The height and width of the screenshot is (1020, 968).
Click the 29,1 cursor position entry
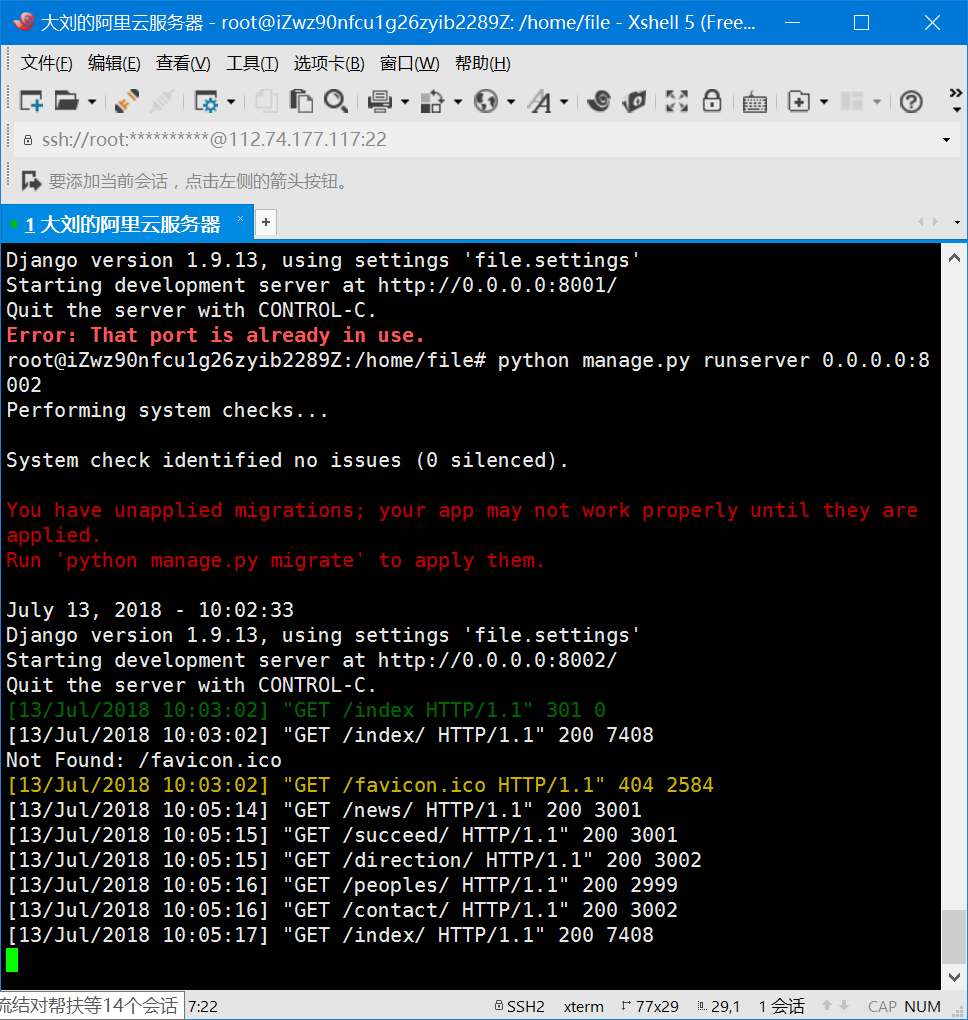[719, 1006]
